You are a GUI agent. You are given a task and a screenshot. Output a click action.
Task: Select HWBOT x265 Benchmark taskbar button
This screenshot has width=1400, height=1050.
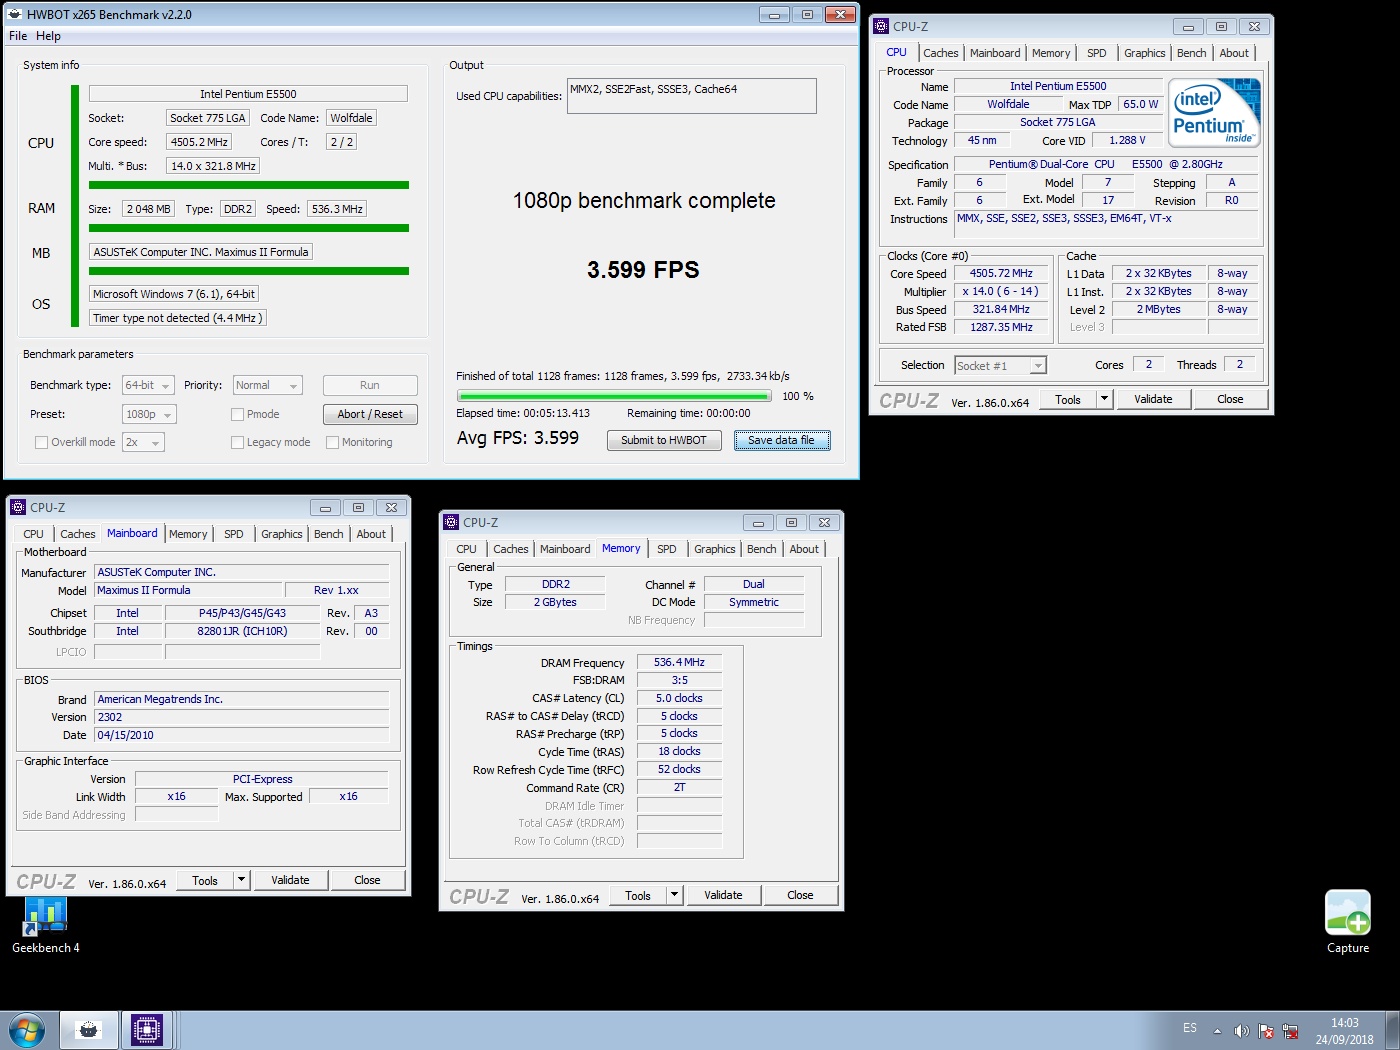click(89, 1030)
